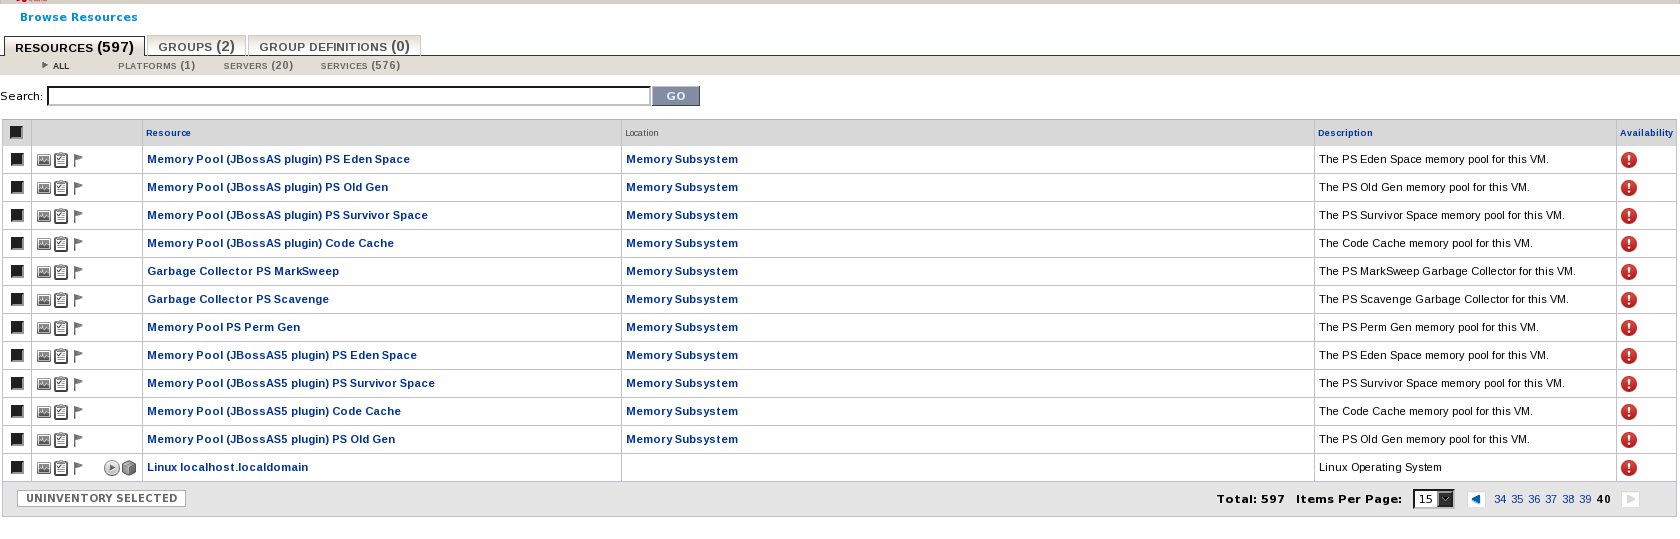Click the Uninventory Selected button

click(101, 498)
